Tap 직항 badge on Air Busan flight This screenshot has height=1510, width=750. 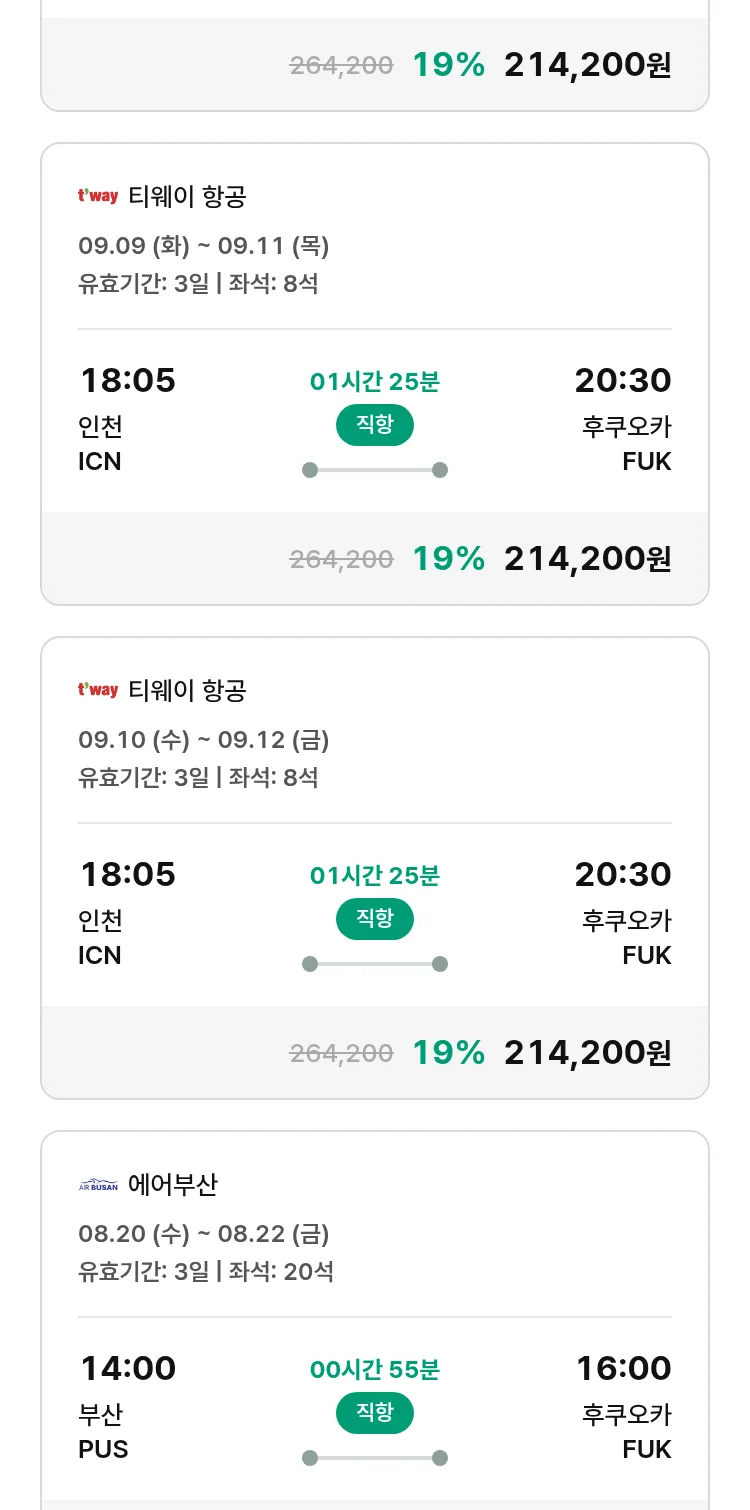pos(375,1413)
